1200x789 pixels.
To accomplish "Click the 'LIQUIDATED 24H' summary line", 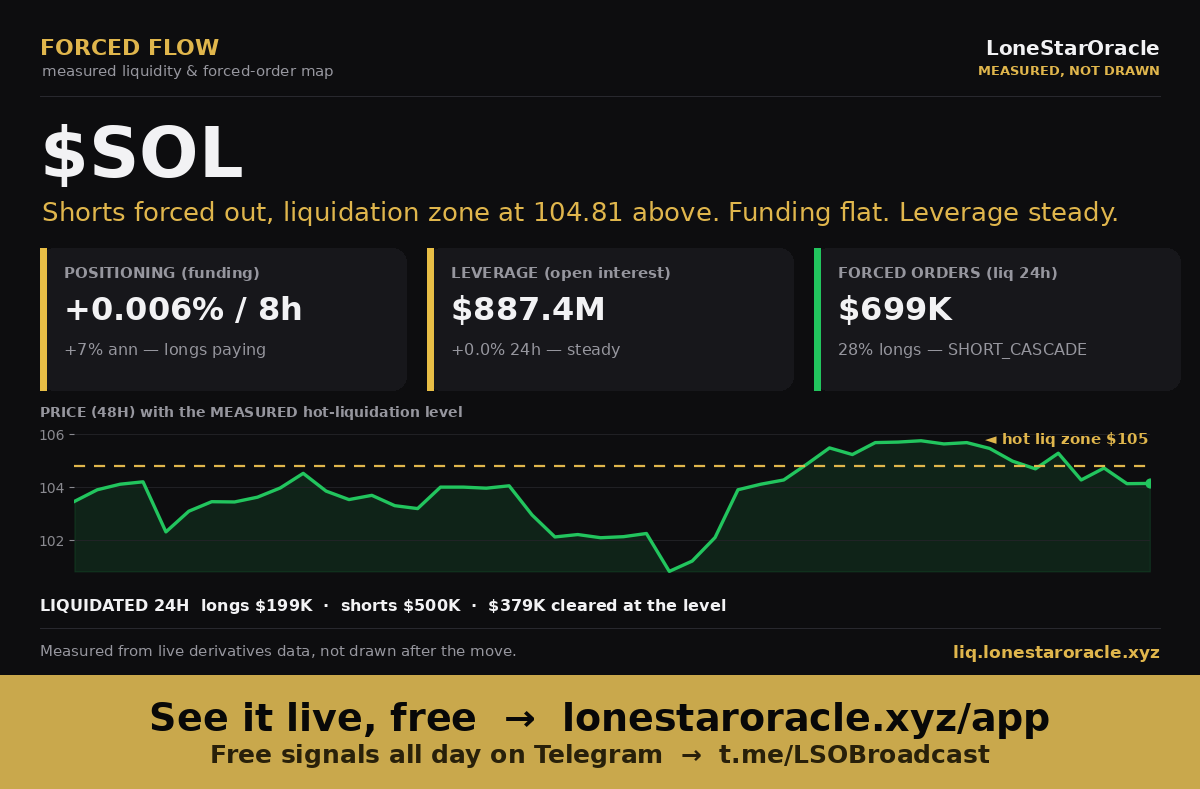I will point(383,606).
